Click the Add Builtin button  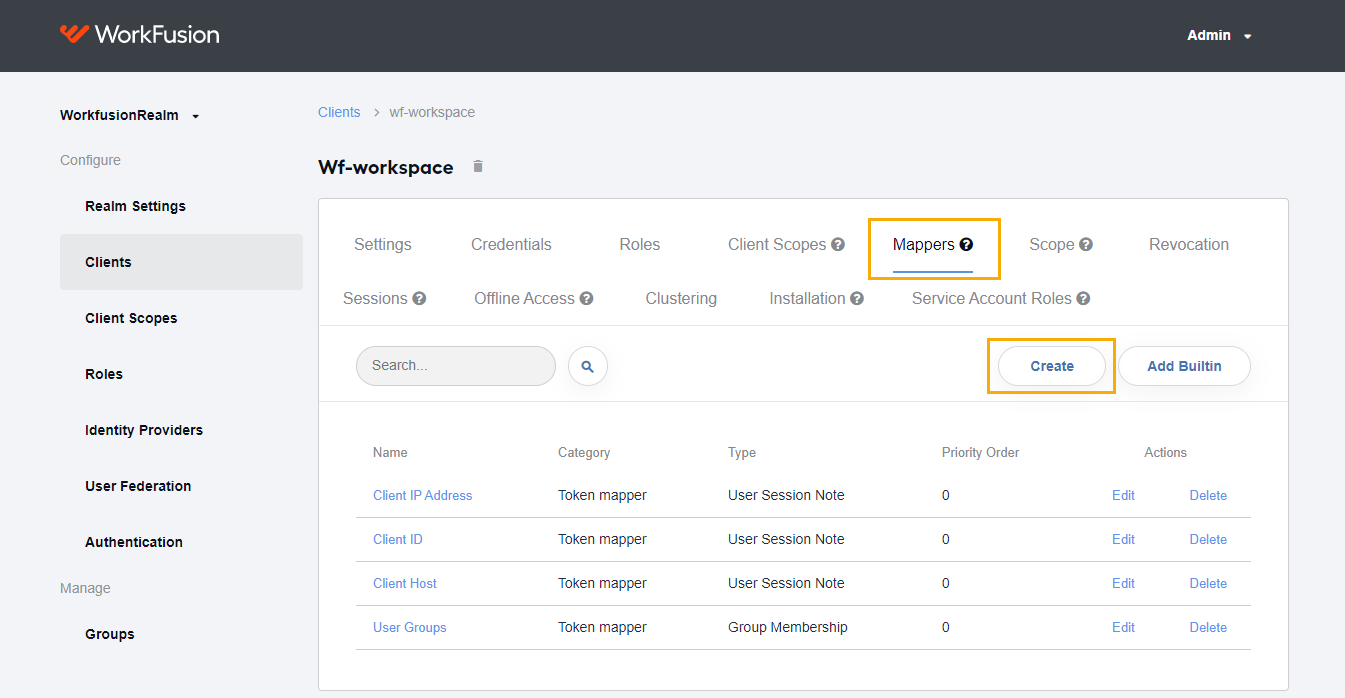[x=1184, y=366]
